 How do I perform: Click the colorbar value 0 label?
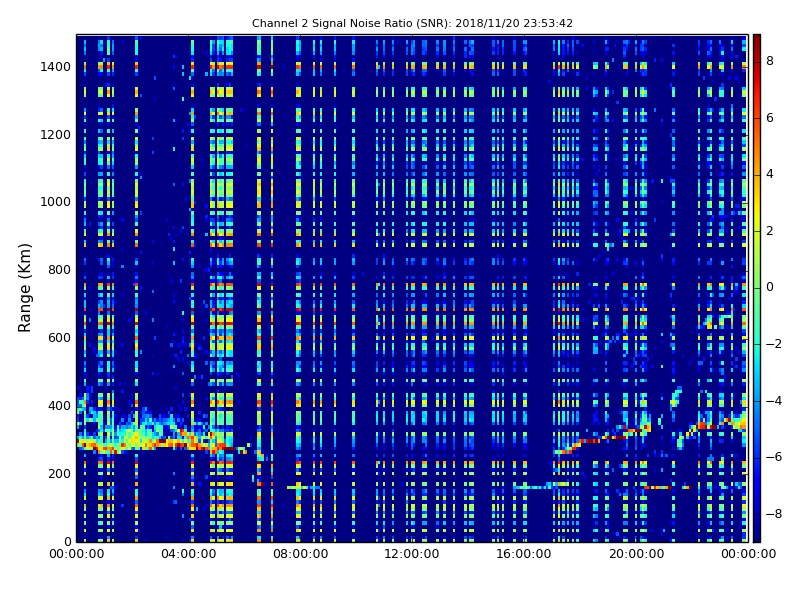(770, 287)
